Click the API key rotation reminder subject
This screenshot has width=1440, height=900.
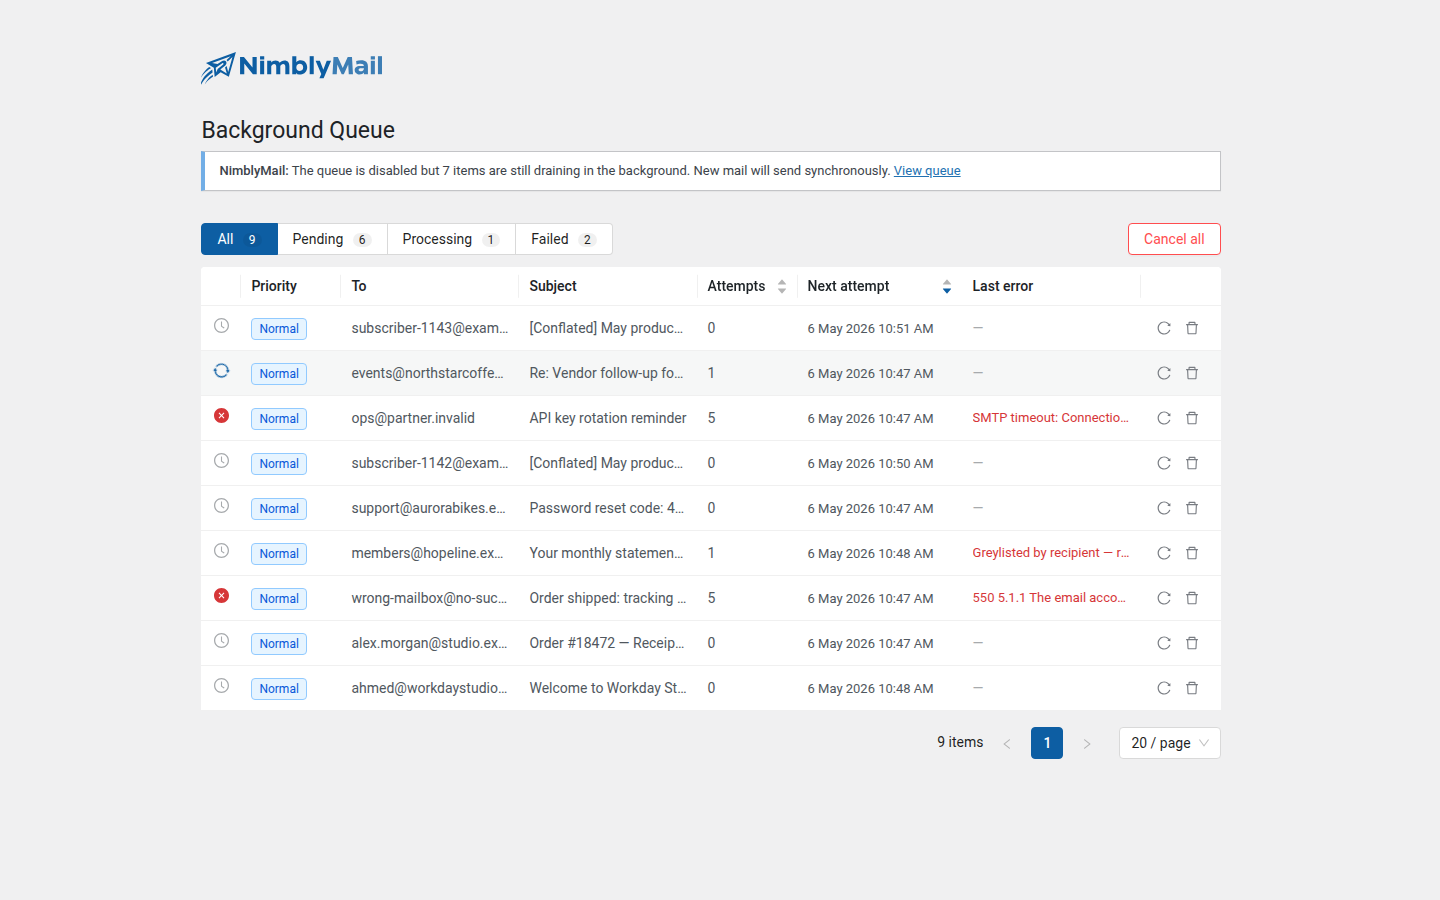tap(608, 418)
